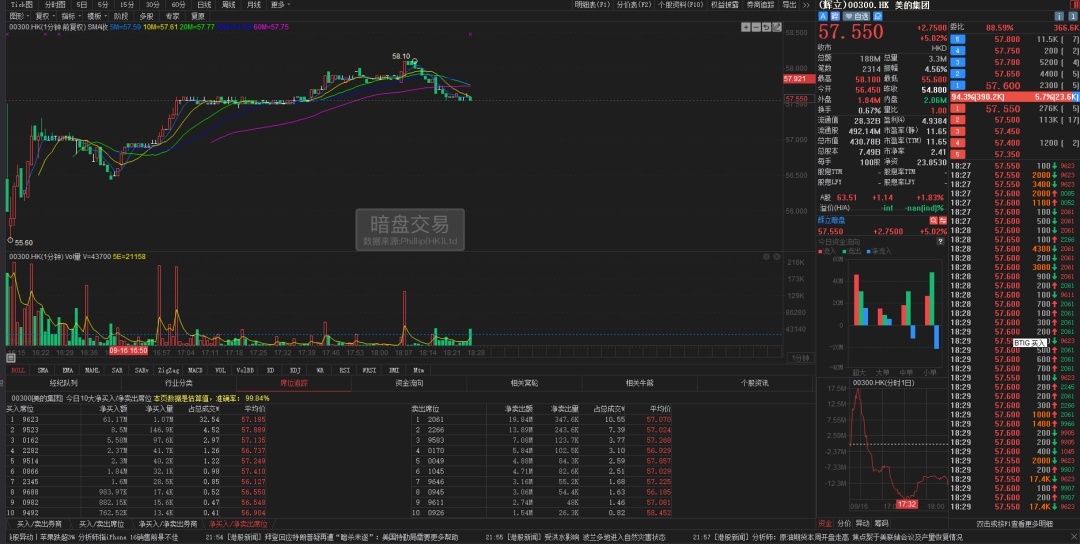The image size is (1080, 544).
Task: Click the '1' level icon above order book
Action: pos(1073,17)
